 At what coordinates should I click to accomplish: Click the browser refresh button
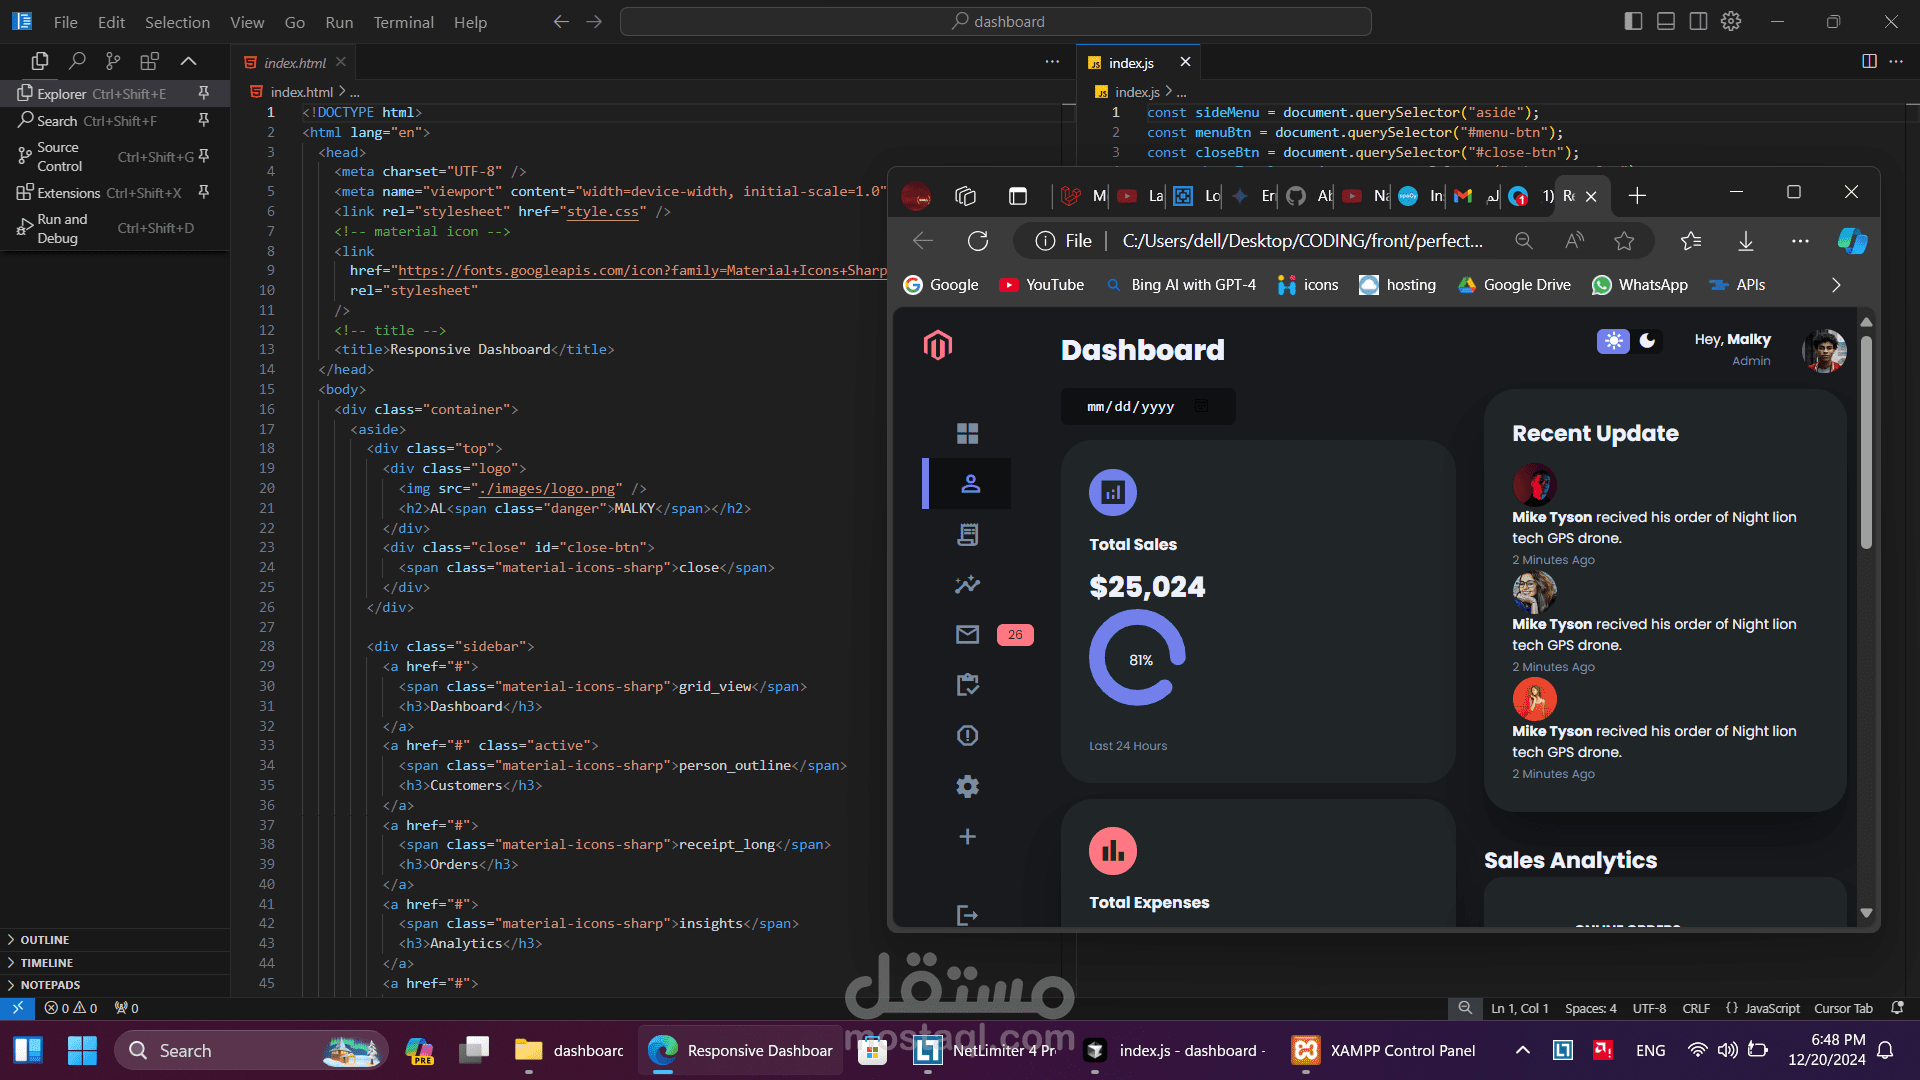[x=978, y=241]
